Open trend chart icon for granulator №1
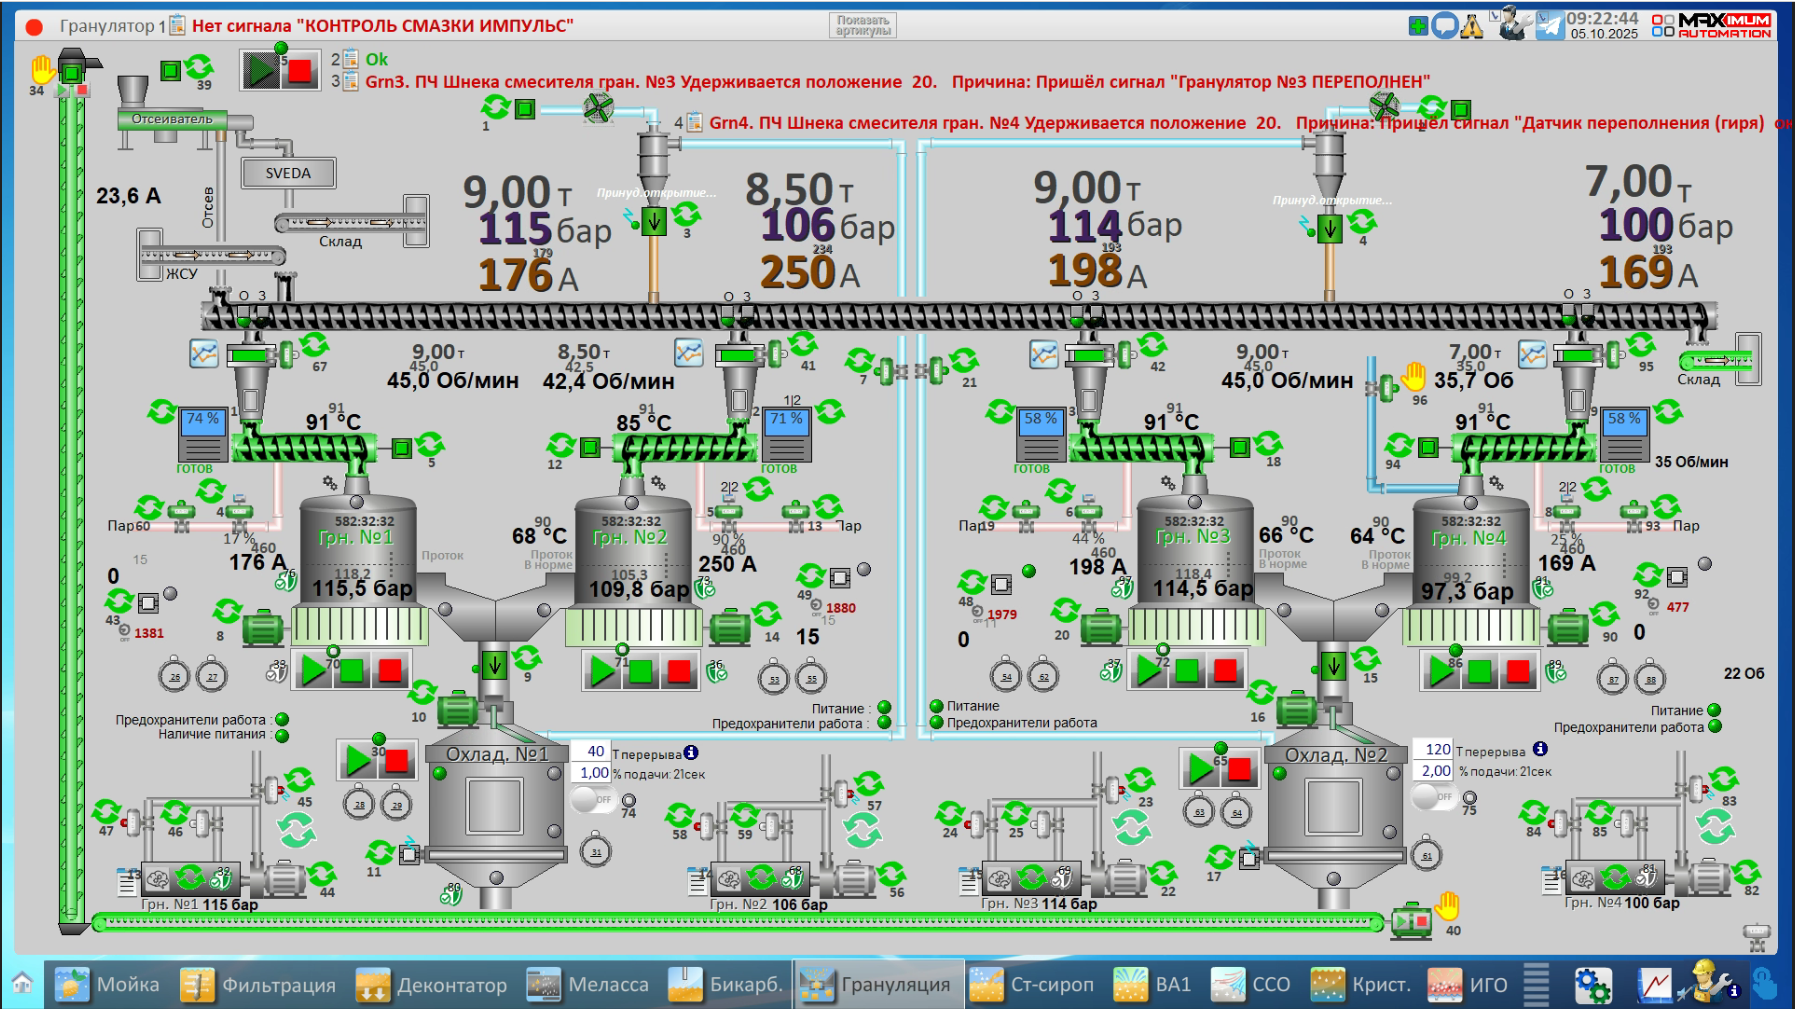This screenshot has width=1795, height=1009. pos(204,353)
